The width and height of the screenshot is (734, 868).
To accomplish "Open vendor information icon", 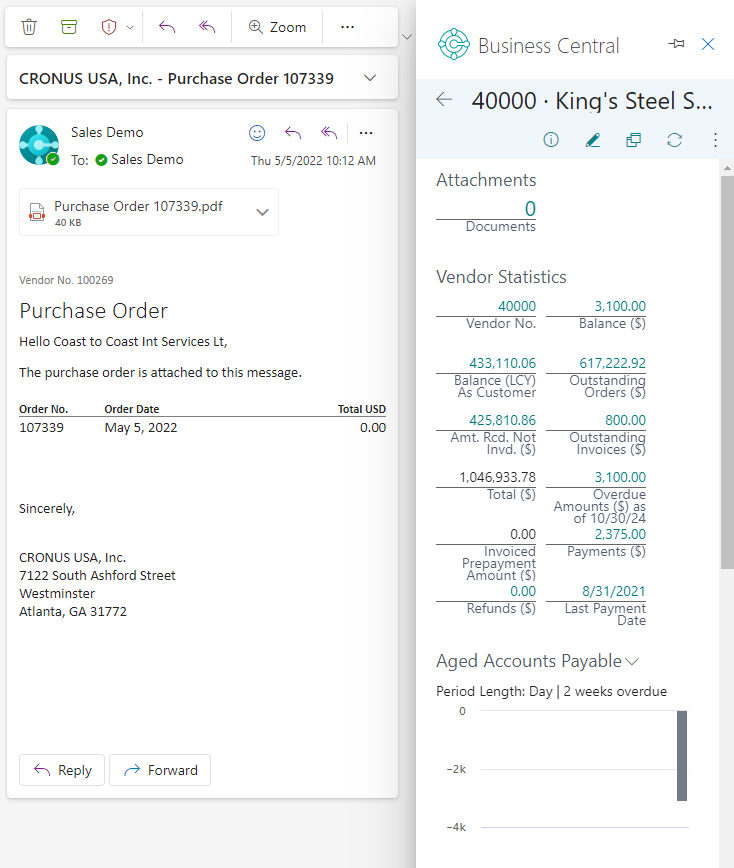I will (551, 140).
